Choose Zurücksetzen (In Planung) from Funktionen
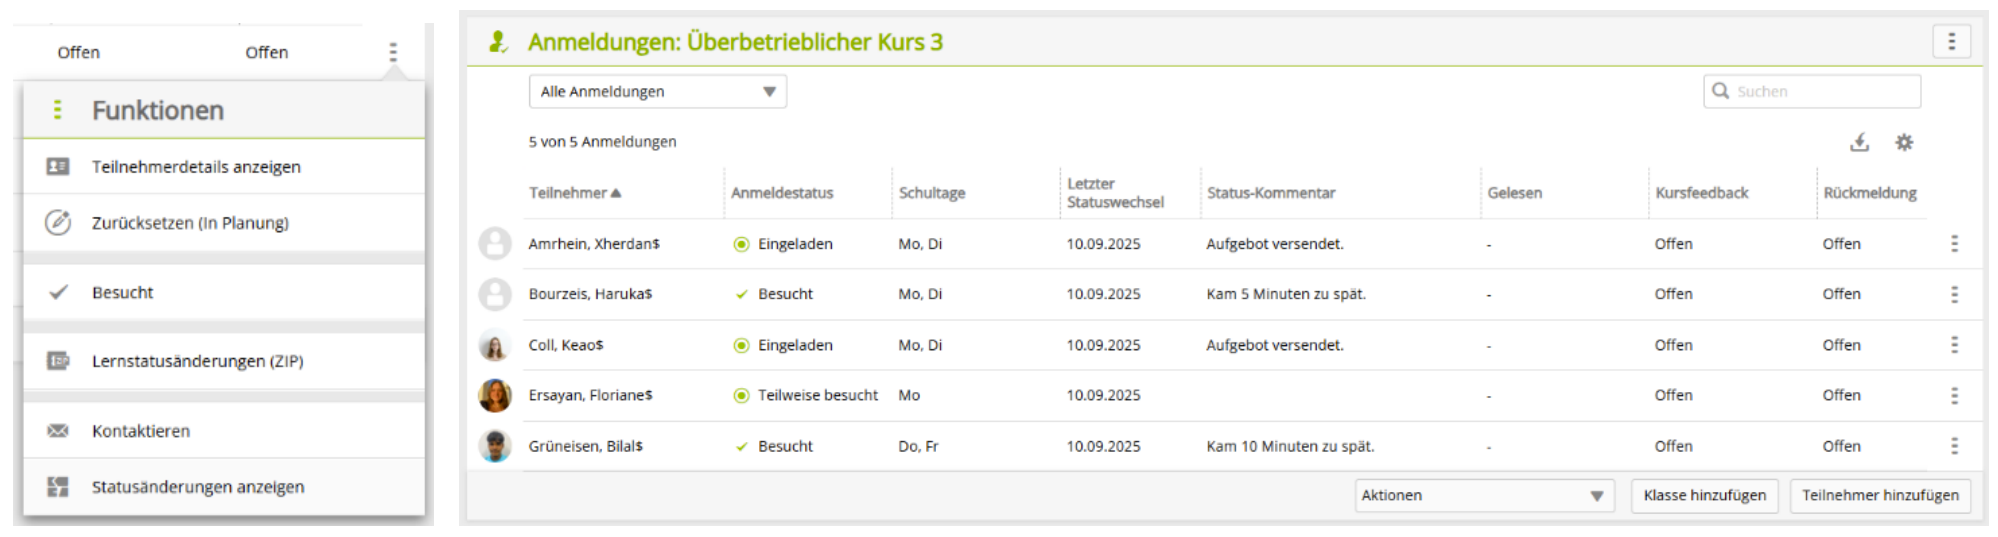1998x537 pixels. click(190, 223)
